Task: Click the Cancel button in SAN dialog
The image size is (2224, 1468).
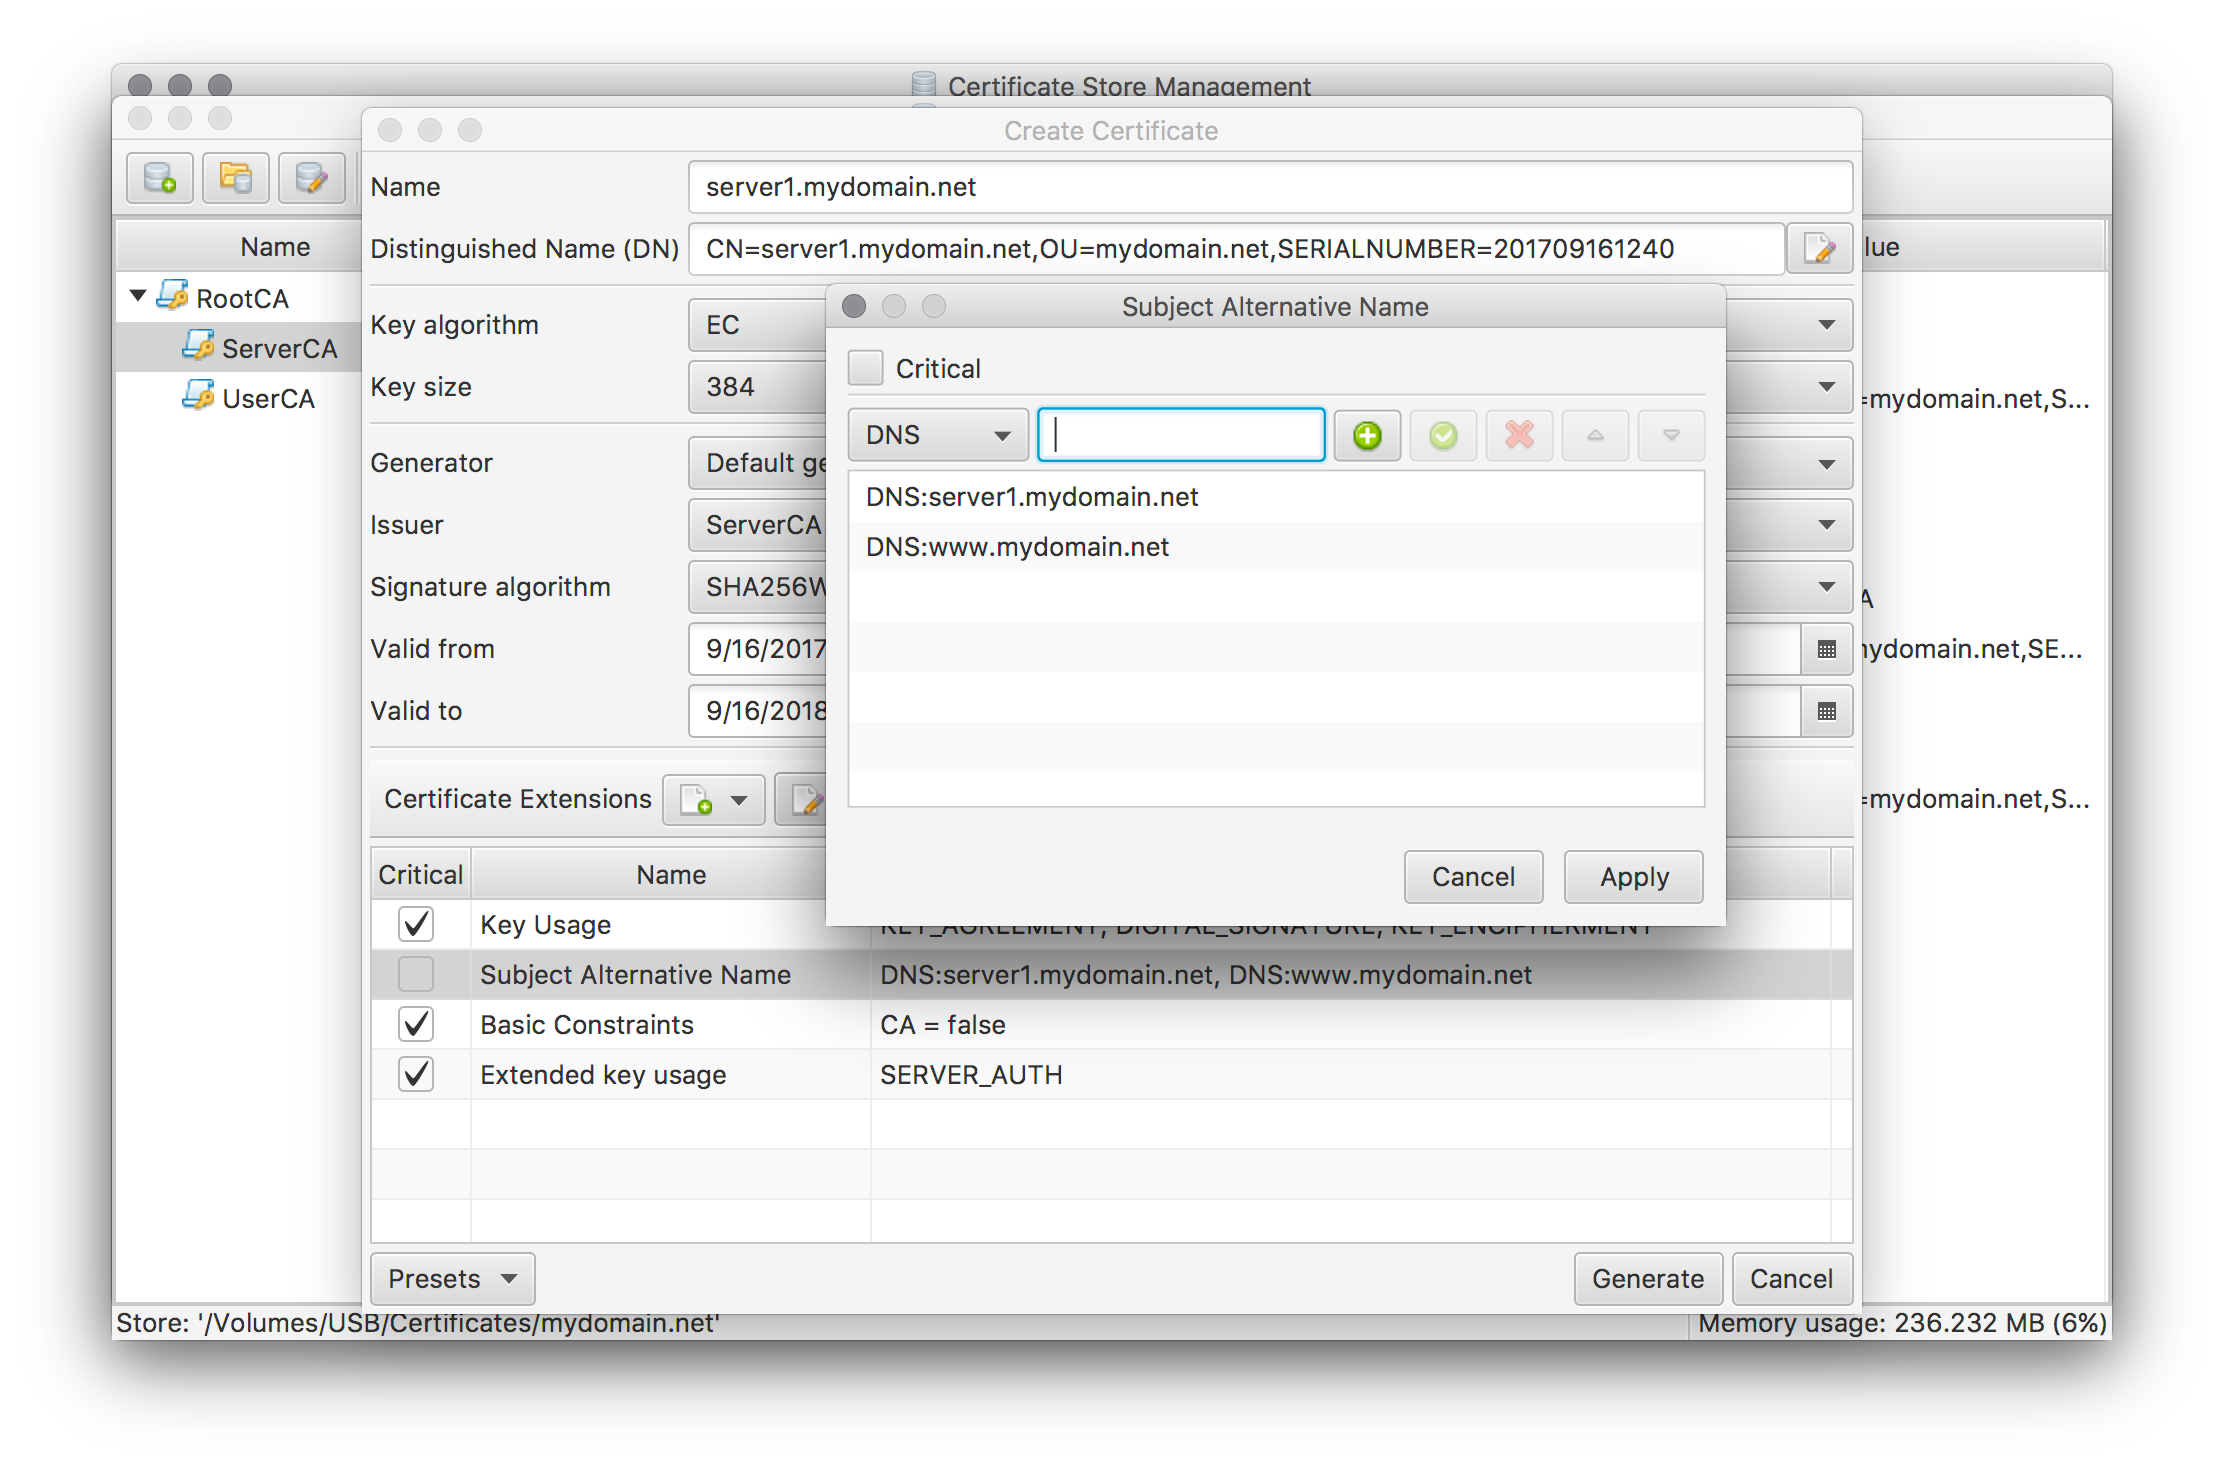Action: coord(1469,877)
